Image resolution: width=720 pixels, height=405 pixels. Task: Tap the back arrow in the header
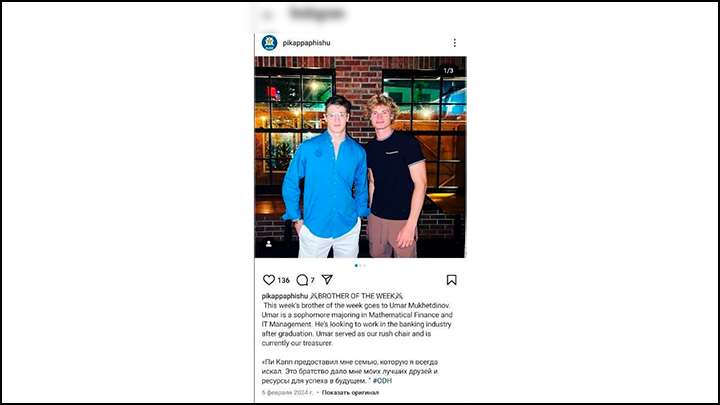[267, 15]
